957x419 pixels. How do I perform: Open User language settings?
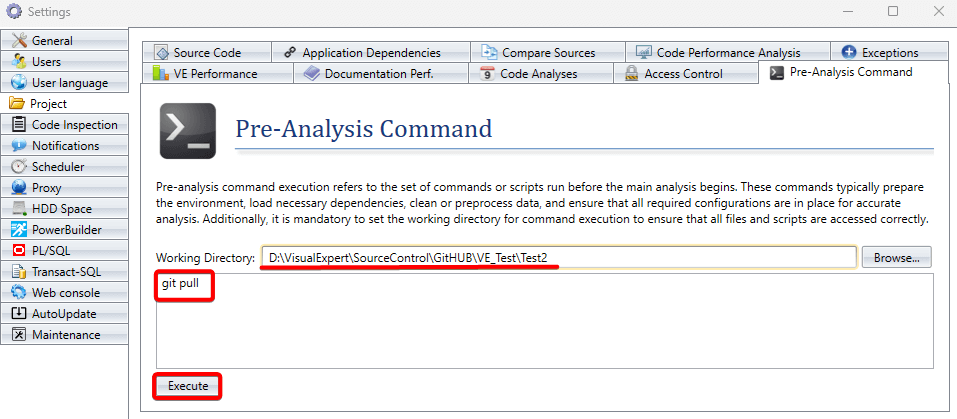point(64,83)
